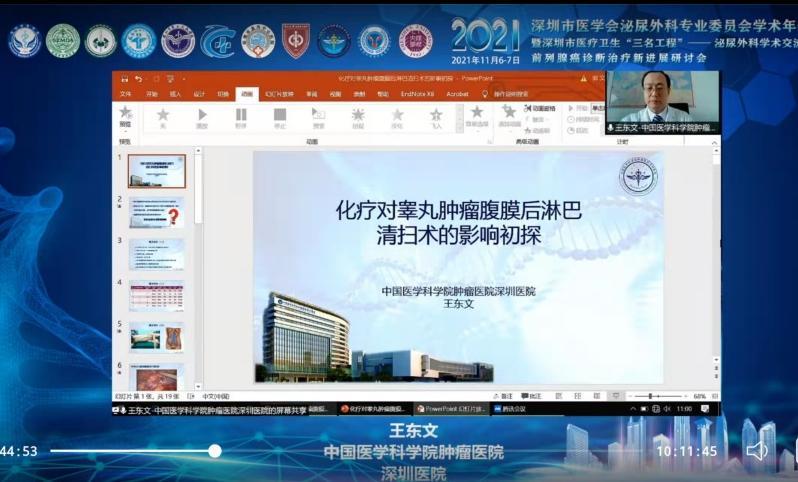Screen dimensions: 798x482
Task: Click the slide title text box
Action: point(457,223)
